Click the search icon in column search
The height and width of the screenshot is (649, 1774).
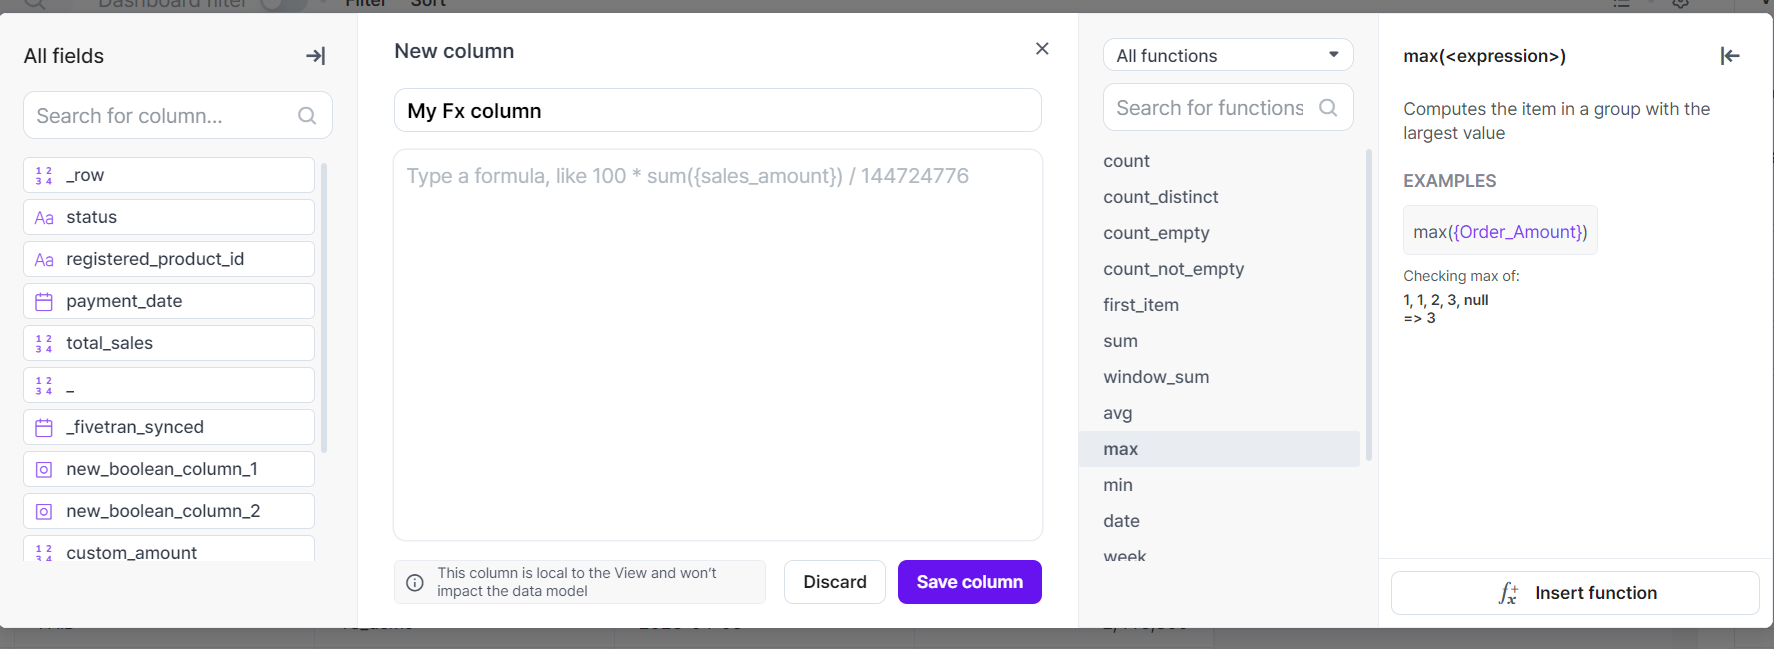(307, 116)
